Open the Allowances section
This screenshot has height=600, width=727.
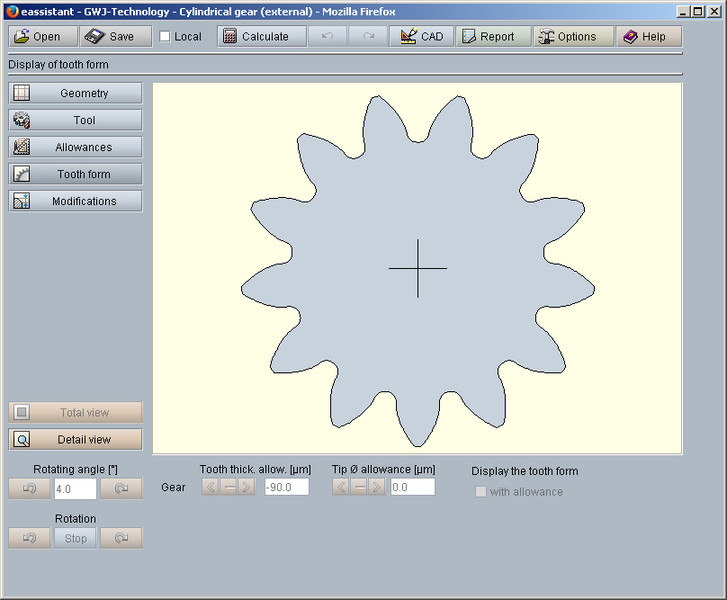tap(75, 147)
